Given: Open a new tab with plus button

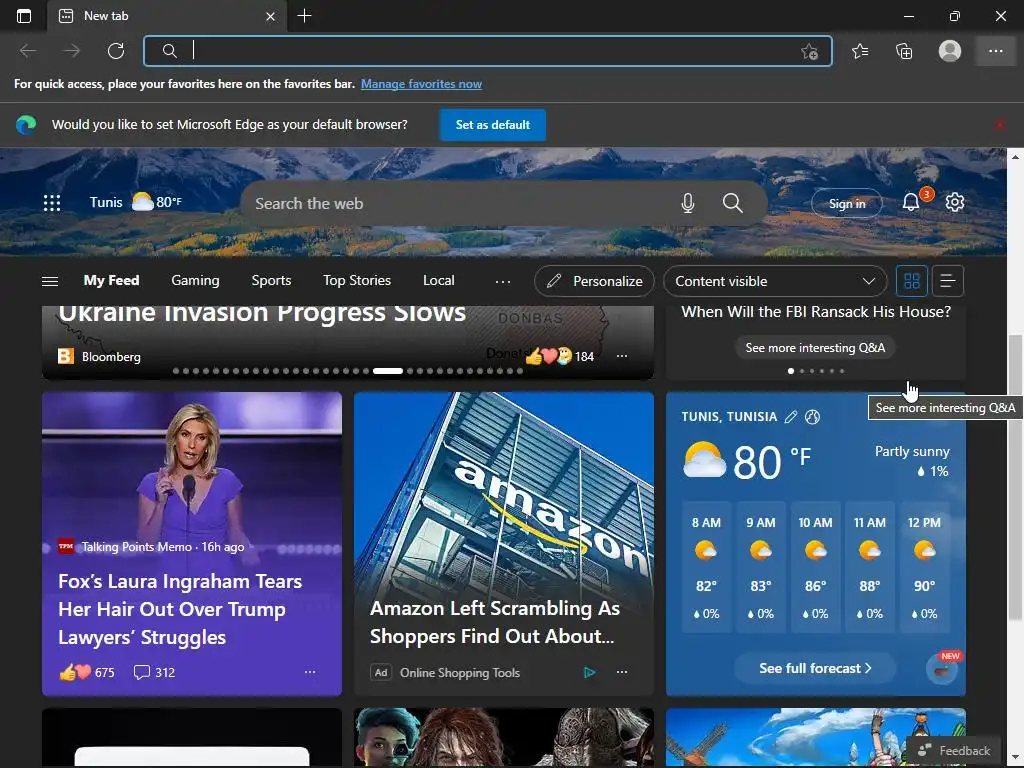Looking at the screenshot, I should (304, 16).
